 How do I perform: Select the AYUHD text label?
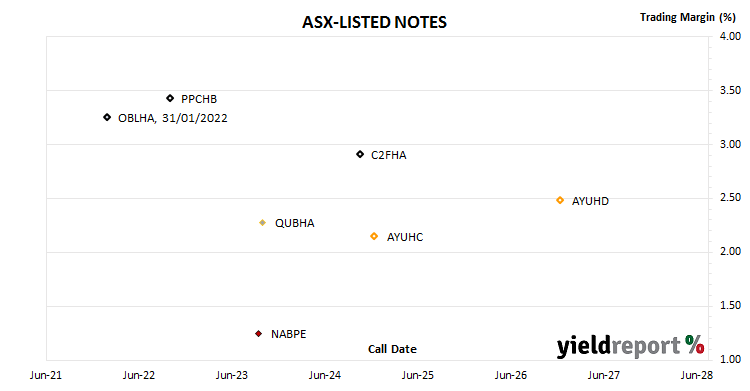(590, 201)
